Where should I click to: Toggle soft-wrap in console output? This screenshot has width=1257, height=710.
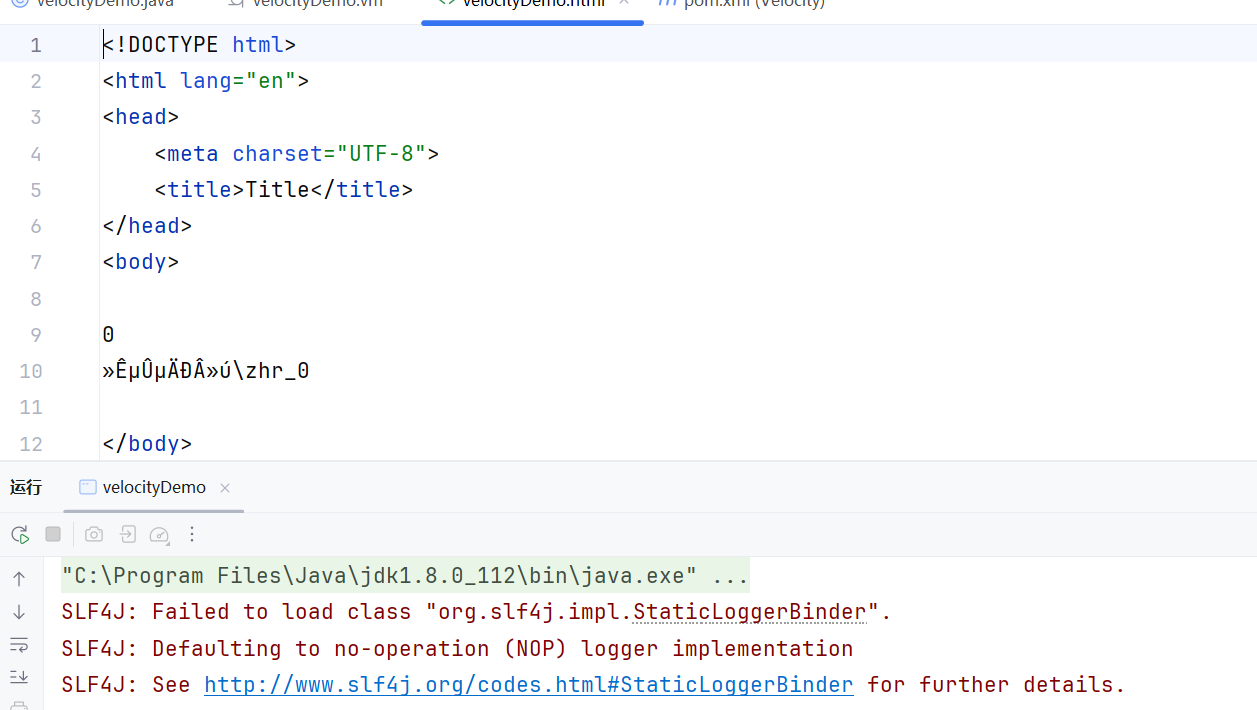tap(19, 644)
